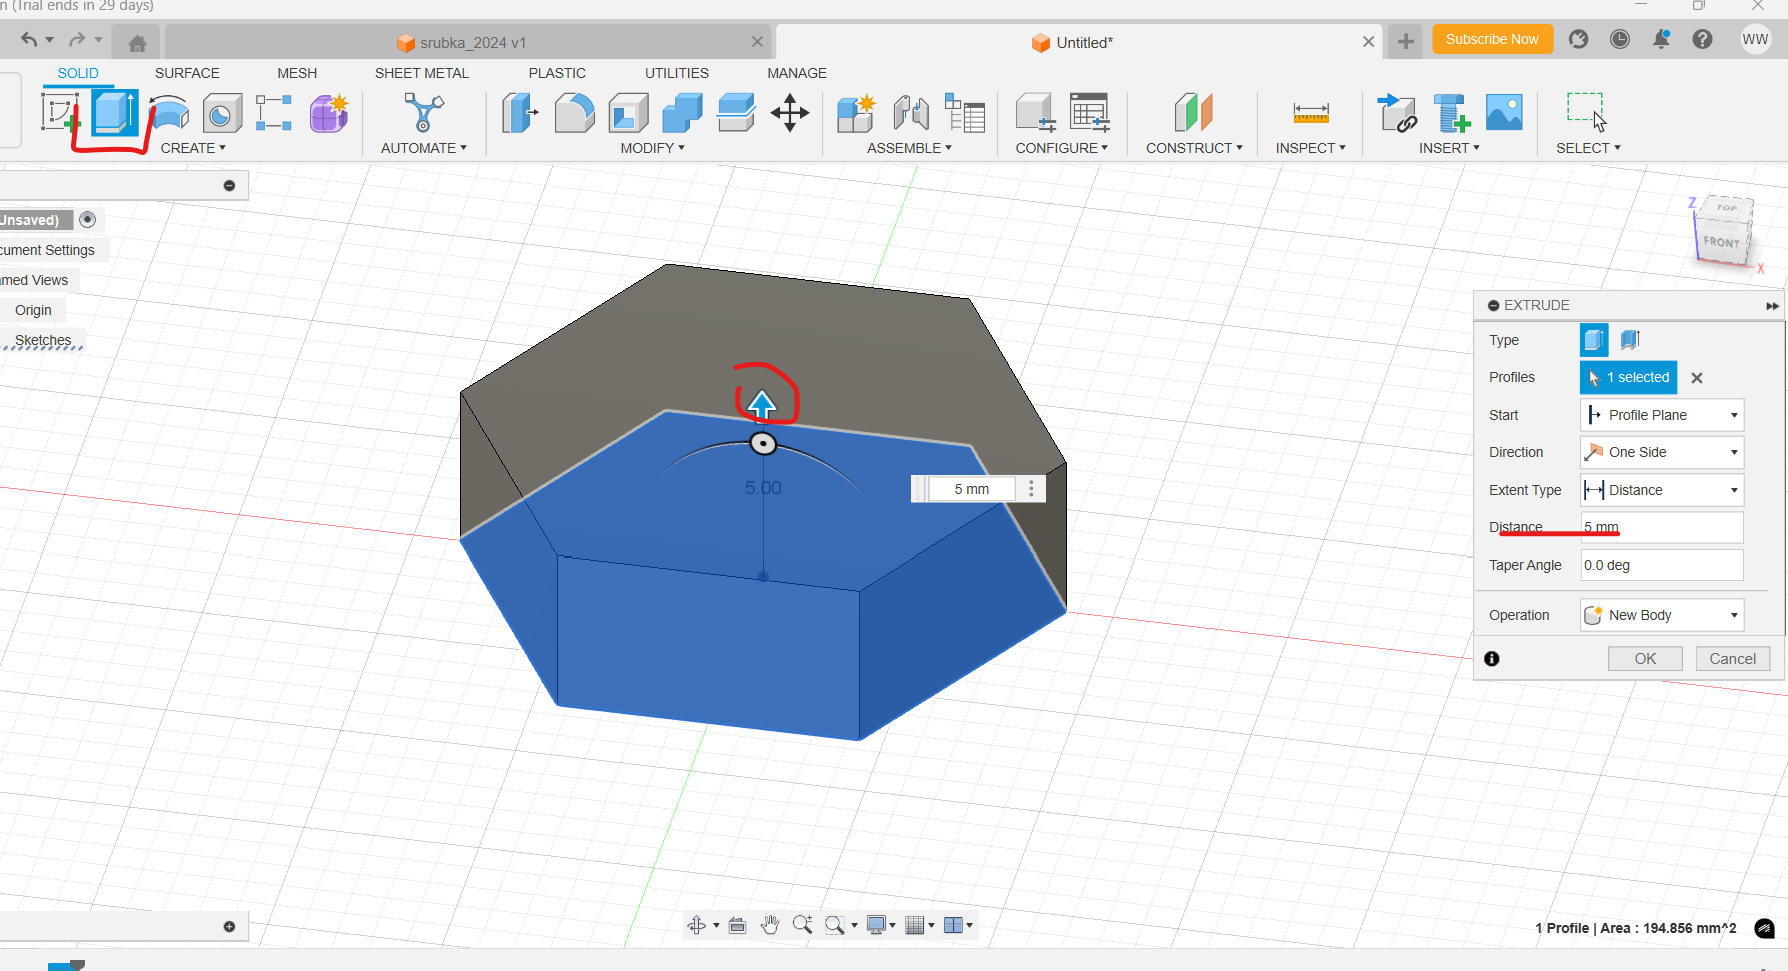Expand the comments panel plus button
The width and height of the screenshot is (1788, 971).
(229, 927)
